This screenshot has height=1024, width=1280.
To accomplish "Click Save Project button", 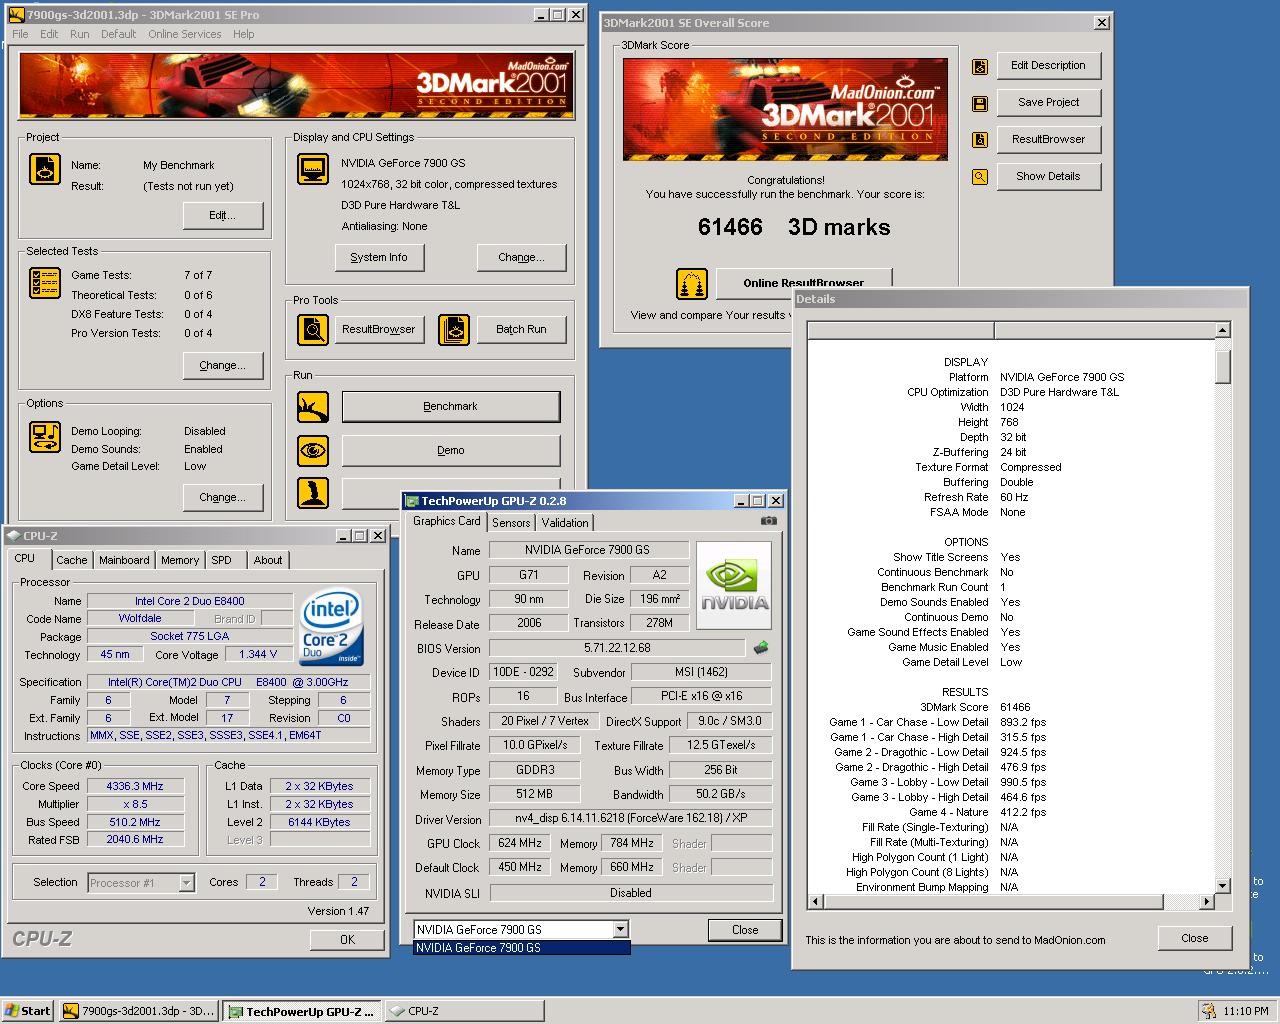I will 1048,102.
